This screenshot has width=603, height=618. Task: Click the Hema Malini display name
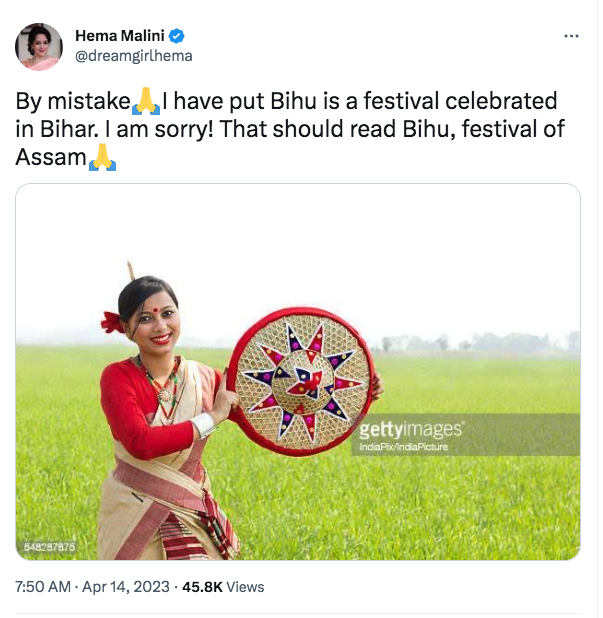(x=120, y=36)
